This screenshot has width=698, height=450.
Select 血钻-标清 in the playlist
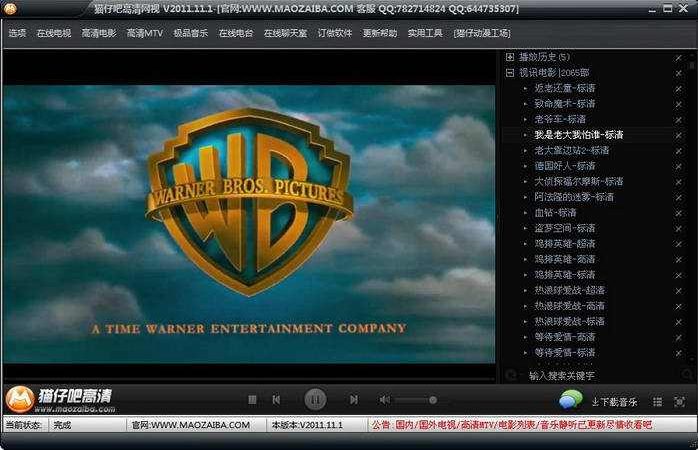coord(555,213)
